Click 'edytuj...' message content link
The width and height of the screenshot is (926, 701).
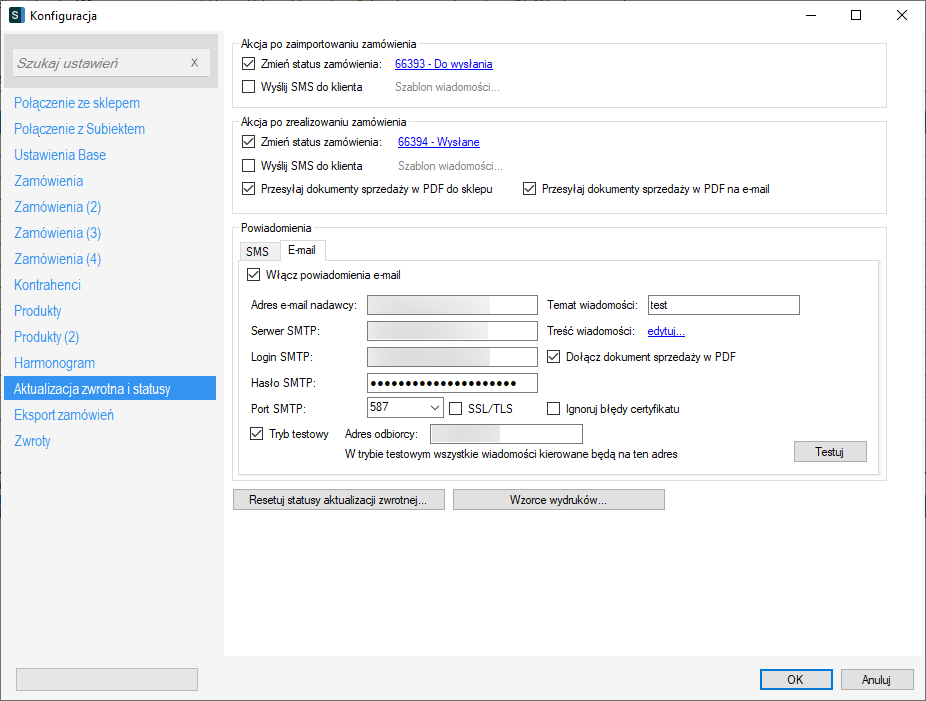[666, 331]
